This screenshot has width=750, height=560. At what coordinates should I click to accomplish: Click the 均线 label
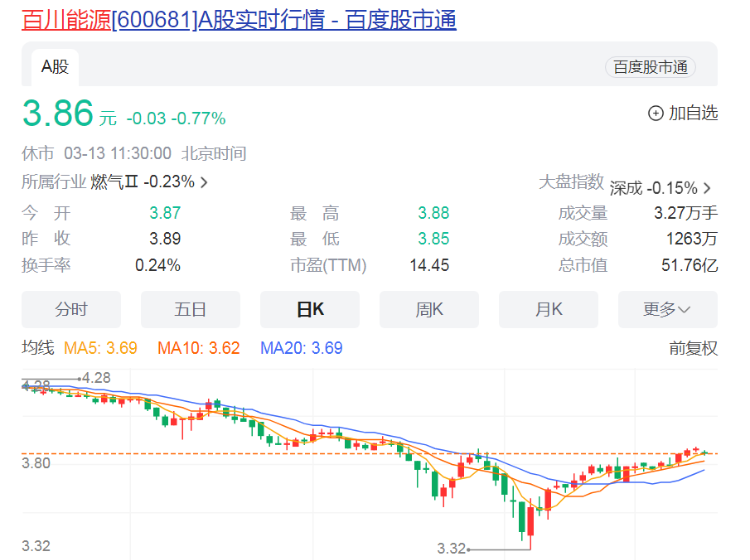[38, 348]
